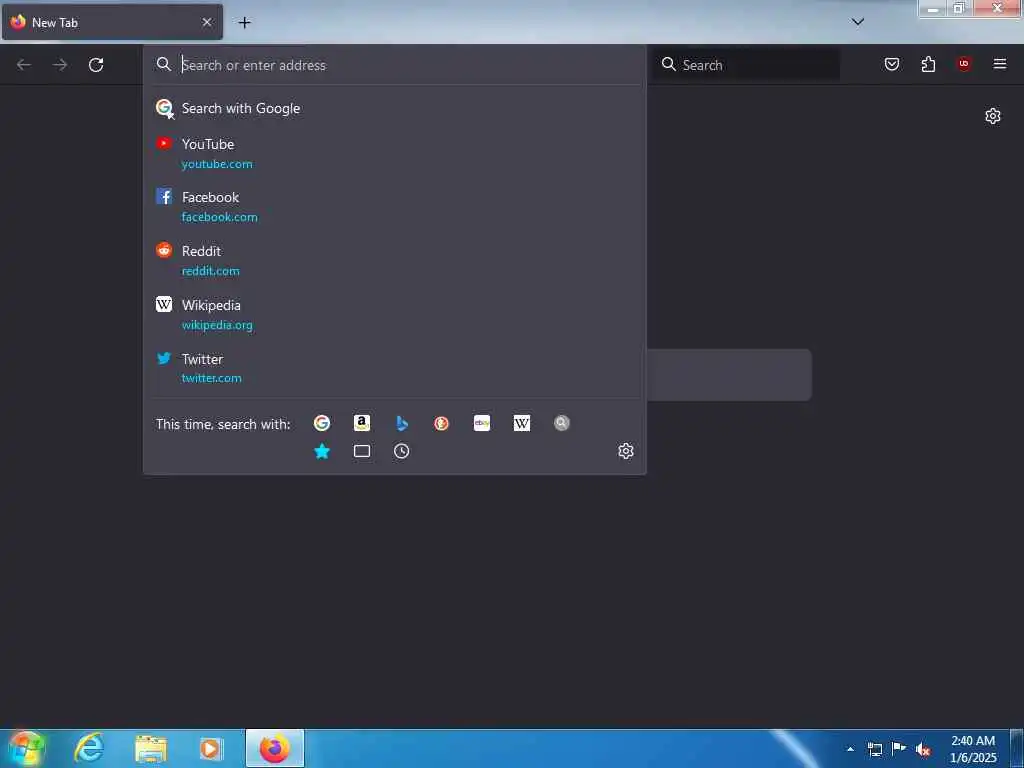This screenshot has height=768, width=1024.
Task: Open Windows Explorer folder on taskbar
Action: point(151,749)
